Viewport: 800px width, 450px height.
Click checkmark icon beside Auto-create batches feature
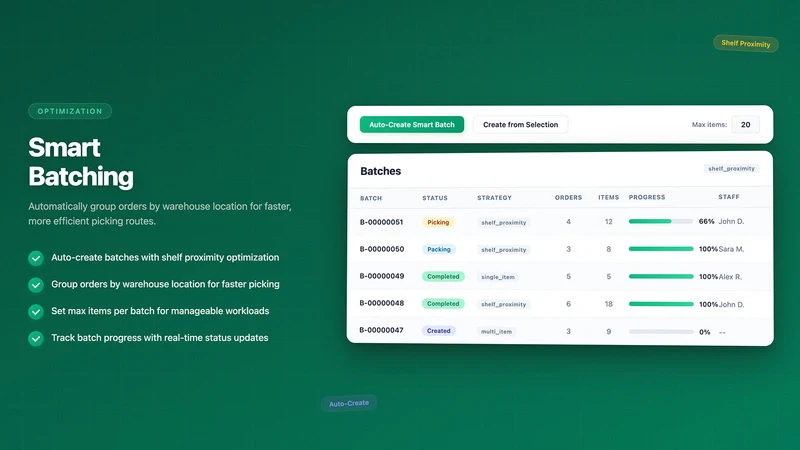pos(36,258)
